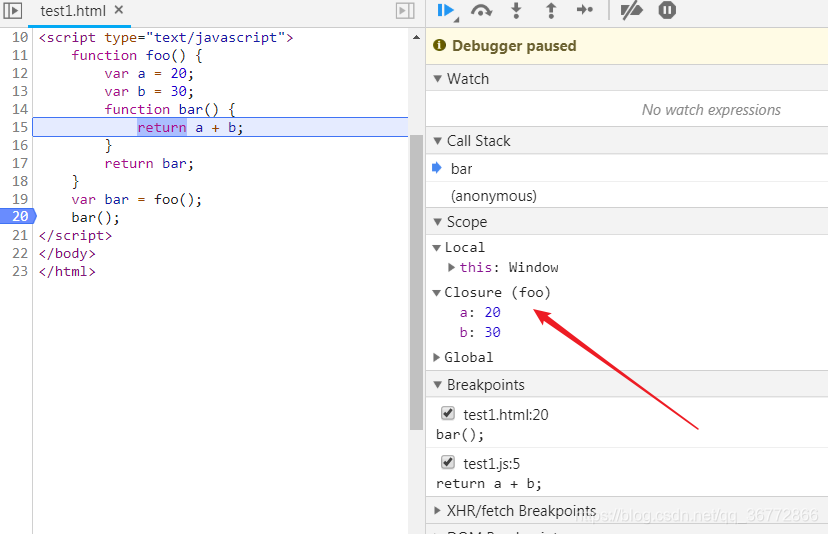Click 'var b = 30;' on line 13

(149, 91)
